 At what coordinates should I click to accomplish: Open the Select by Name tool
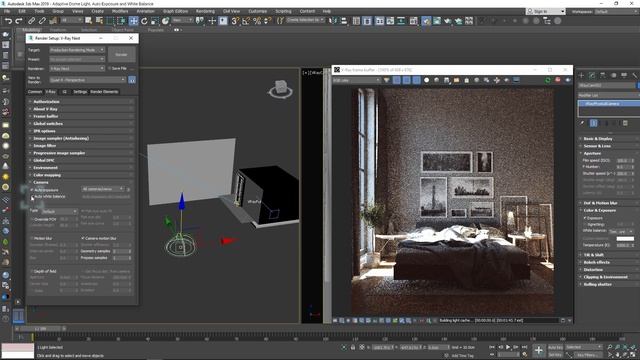[x=99, y=21]
